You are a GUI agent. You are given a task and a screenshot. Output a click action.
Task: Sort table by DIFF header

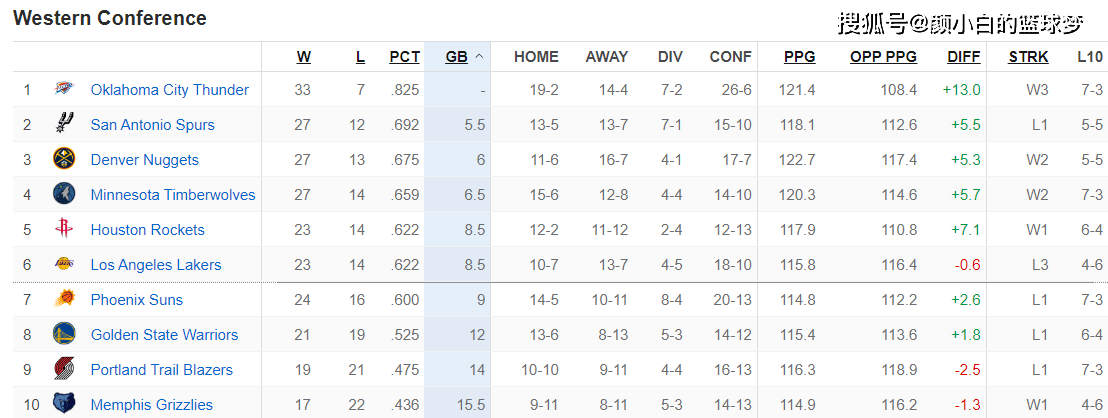pyautogui.click(x=963, y=57)
